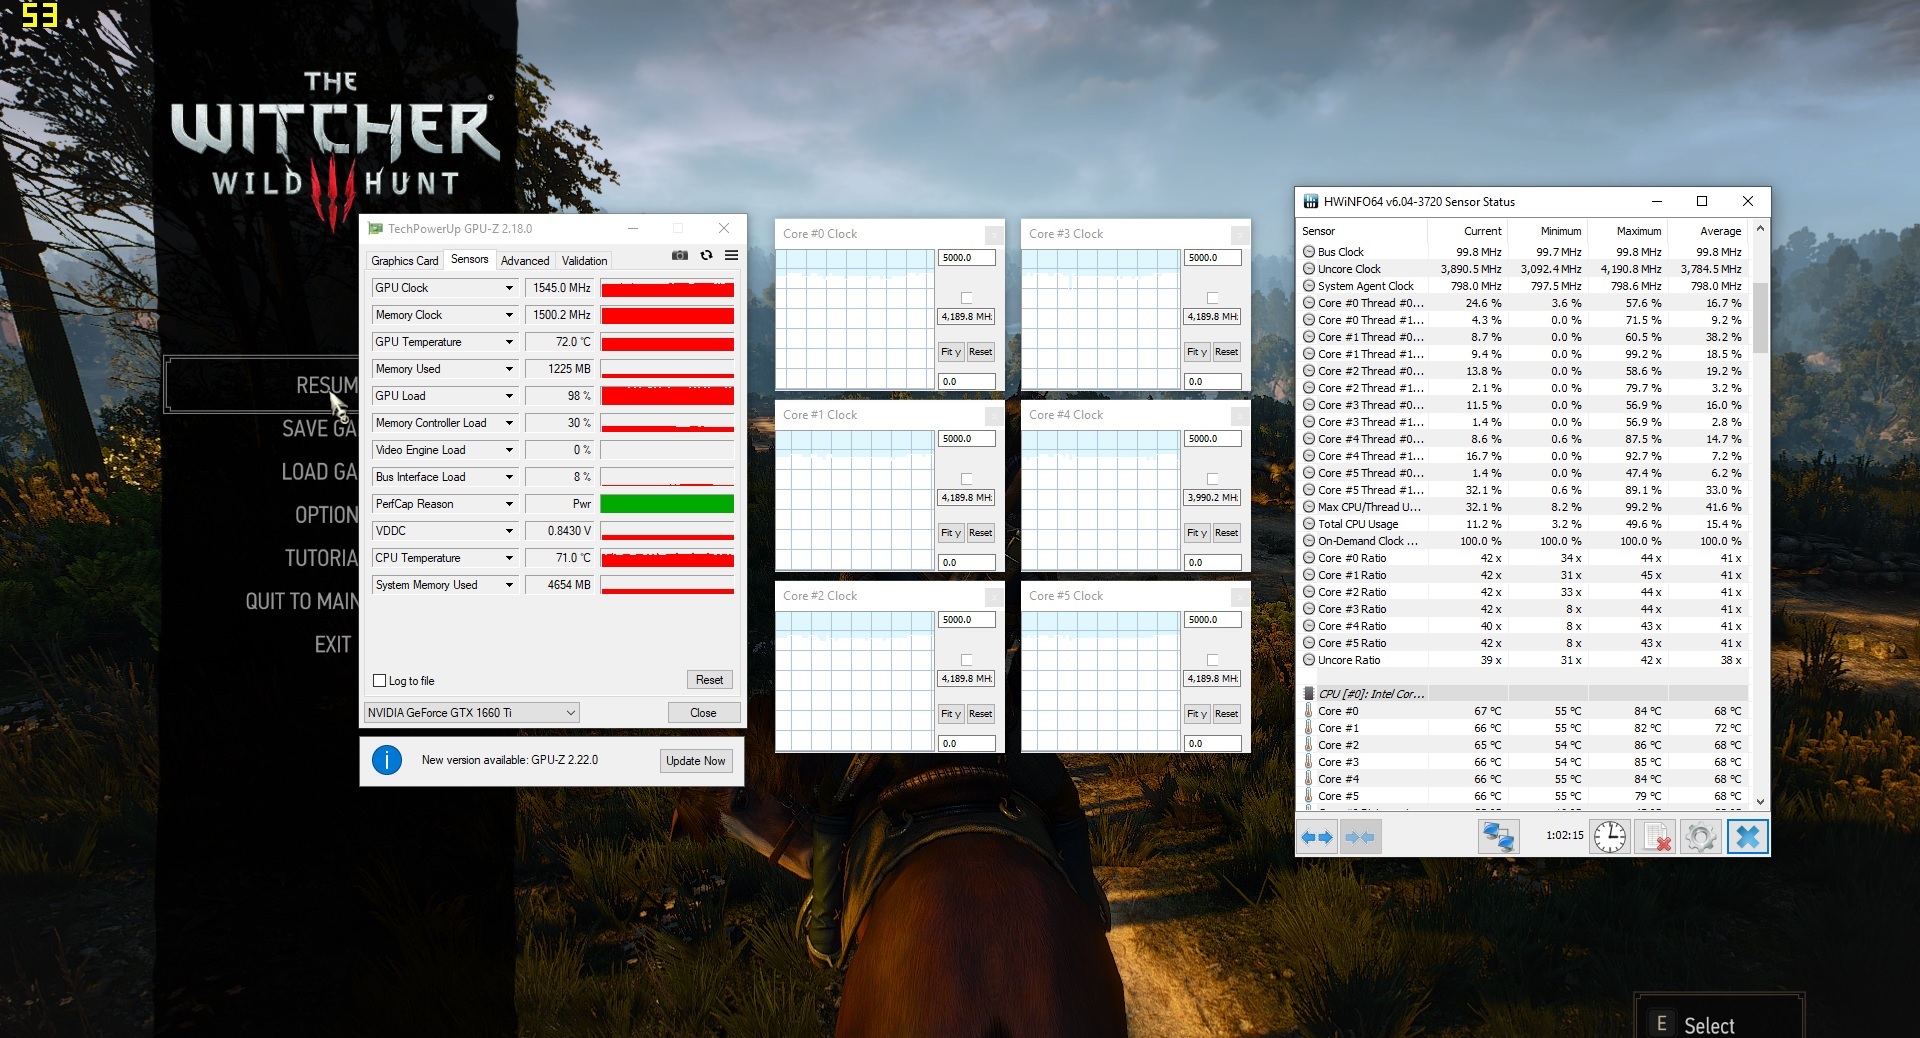Switch to the Graphics Card tab
This screenshot has height=1038, width=1920.
click(404, 261)
